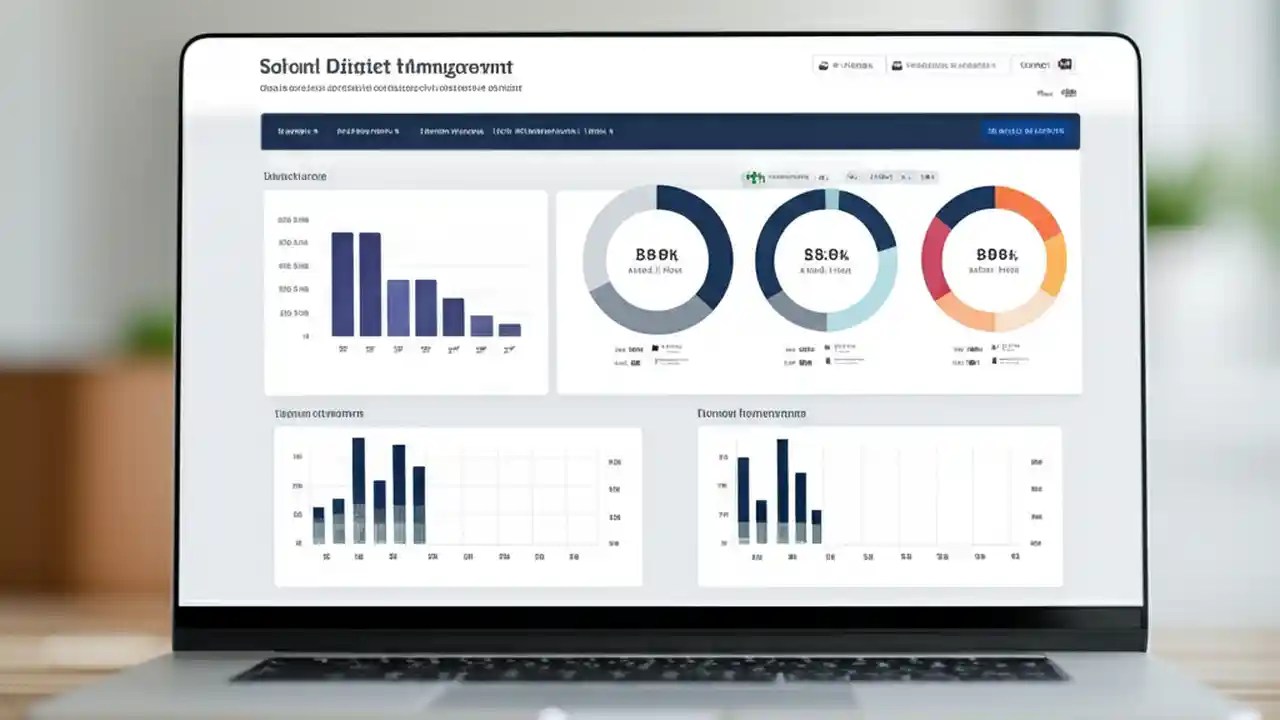Click the legend marker under the orange donut chart
This screenshot has height=720, width=1280.
[x=994, y=346]
